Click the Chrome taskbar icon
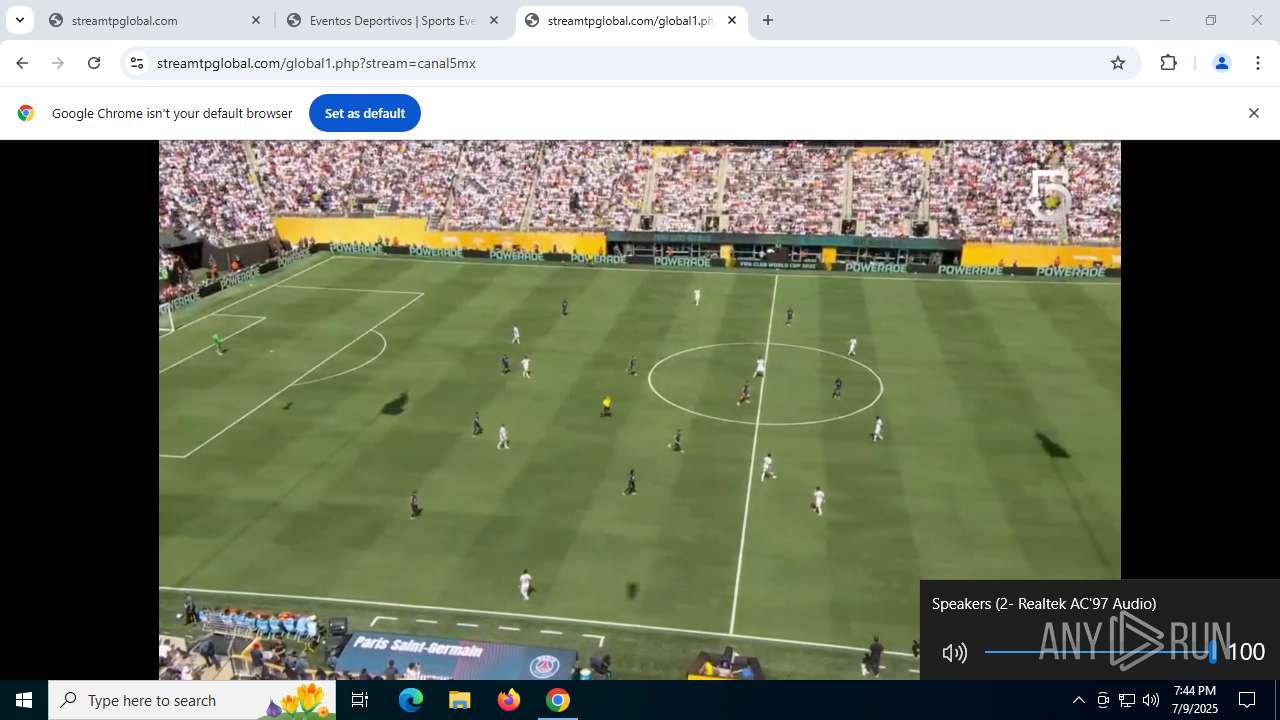The image size is (1280, 720). [x=558, y=700]
